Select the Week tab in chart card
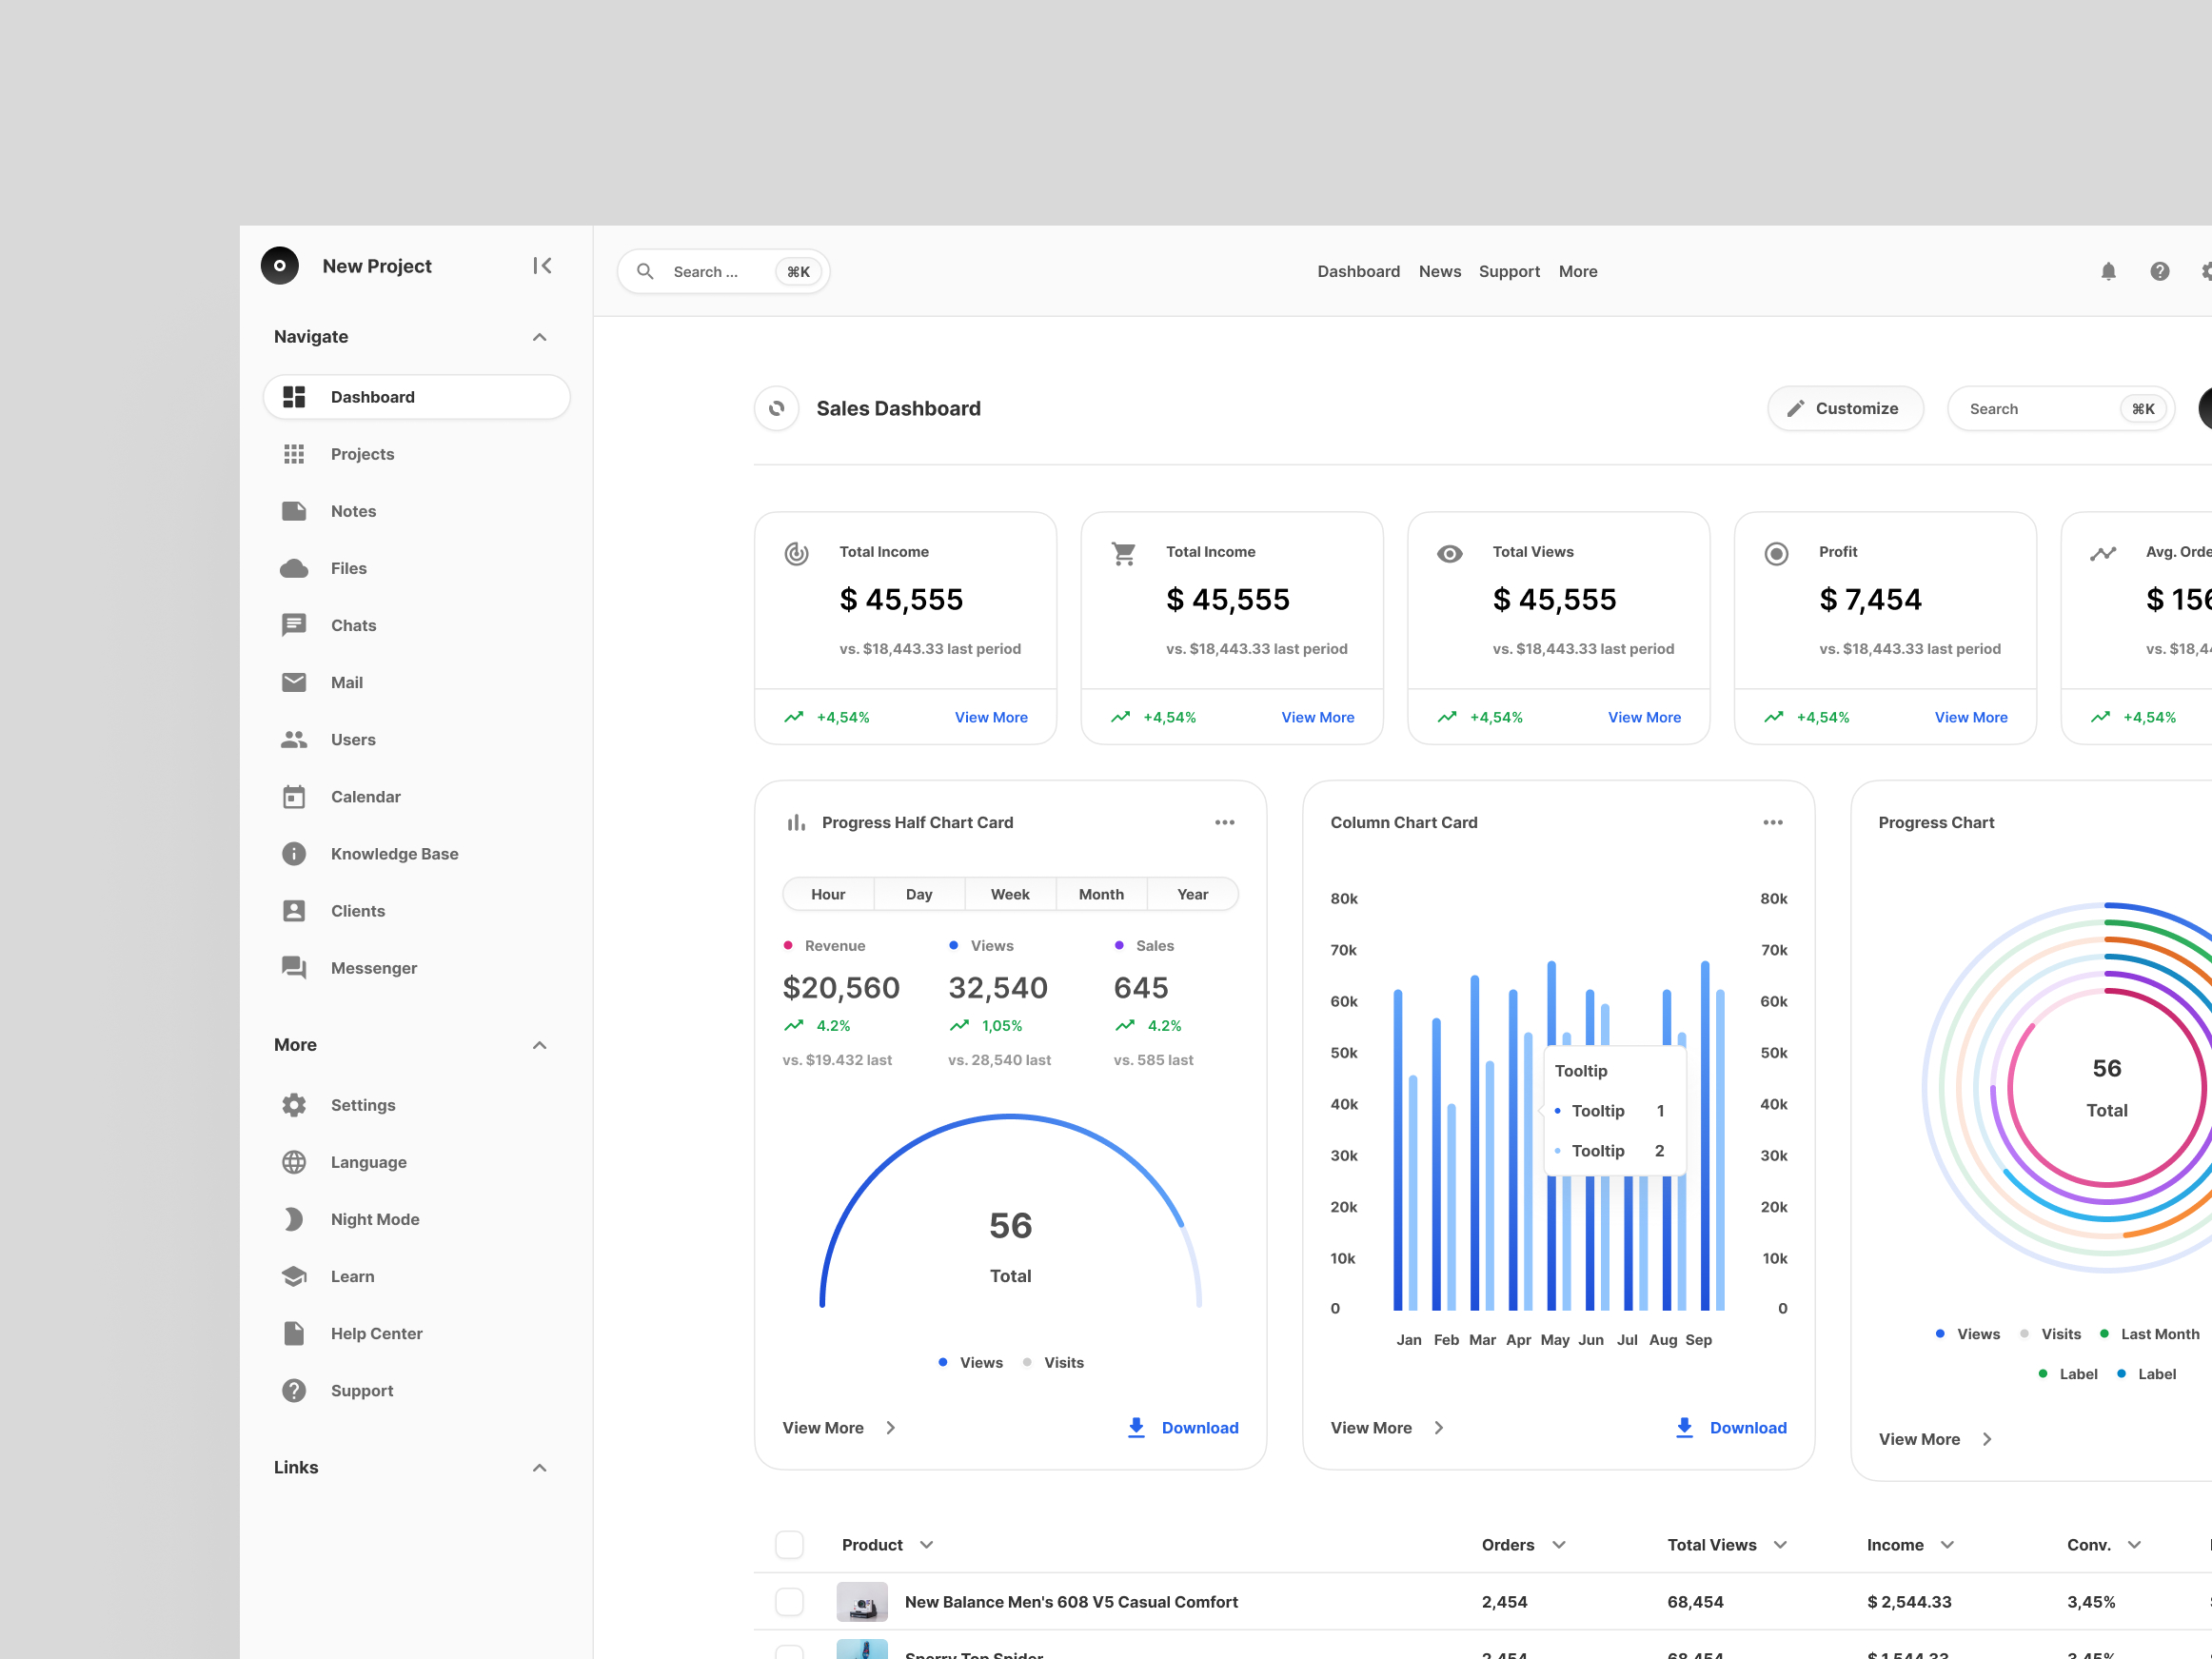 click(x=1009, y=894)
